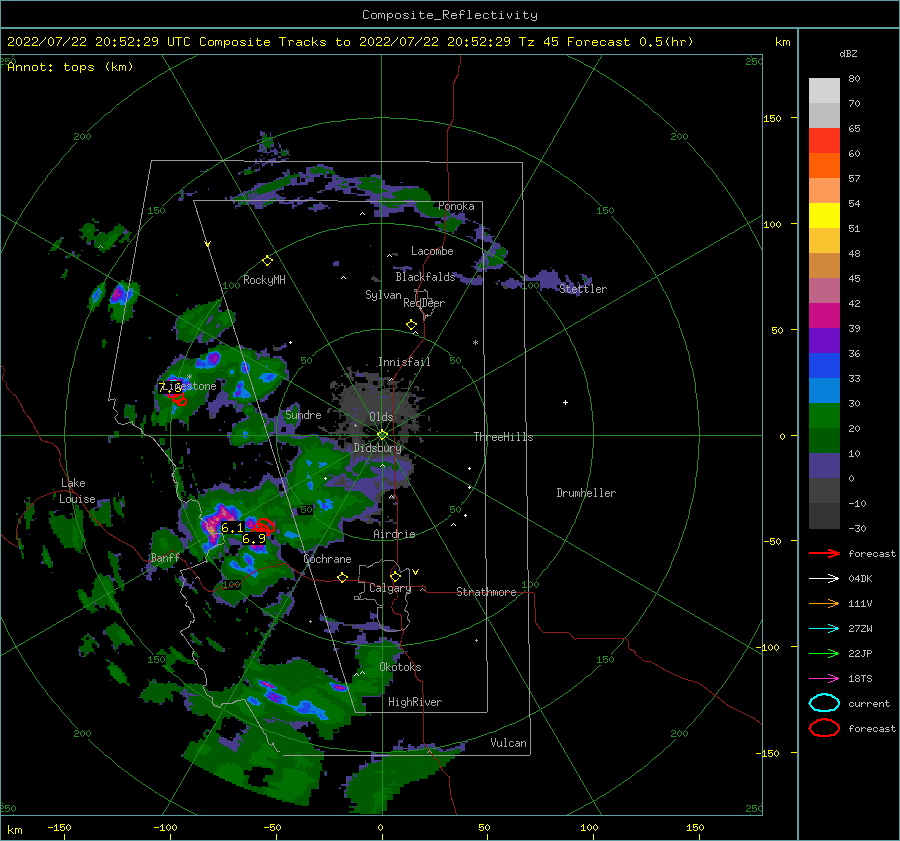Image resolution: width=900 pixels, height=841 pixels.
Task: Click the km label at bottom-left corner
Action: coord(14,830)
